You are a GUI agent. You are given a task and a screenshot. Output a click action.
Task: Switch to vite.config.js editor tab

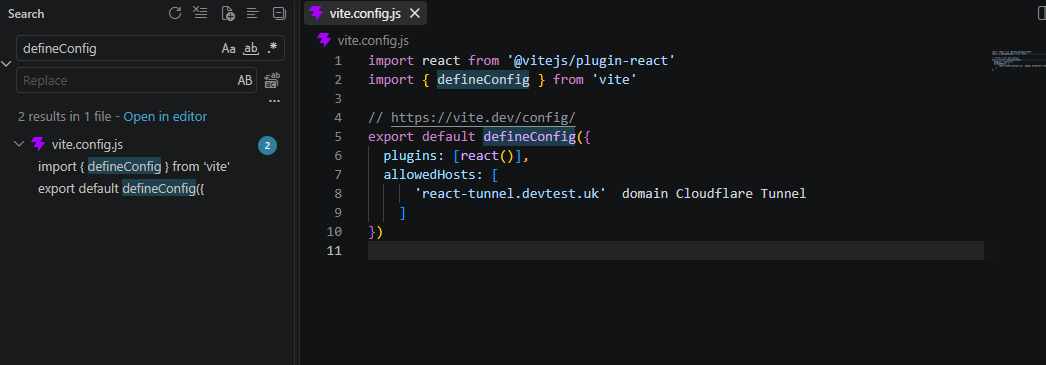click(x=365, y=13)
